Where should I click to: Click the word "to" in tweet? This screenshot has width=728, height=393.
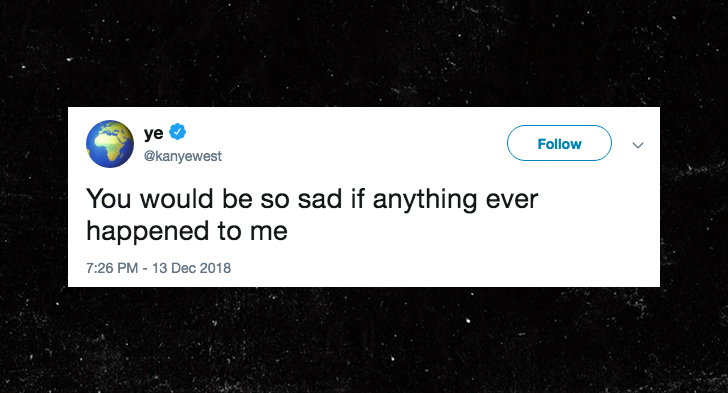(x=229, y=232)
